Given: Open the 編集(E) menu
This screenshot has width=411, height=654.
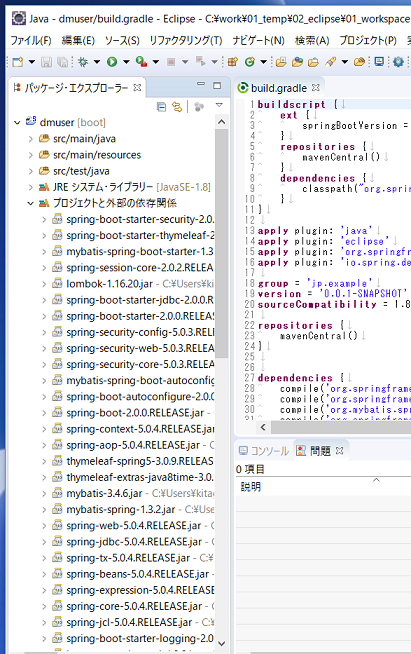Looking at the screenshot, I should pos(78,40).
